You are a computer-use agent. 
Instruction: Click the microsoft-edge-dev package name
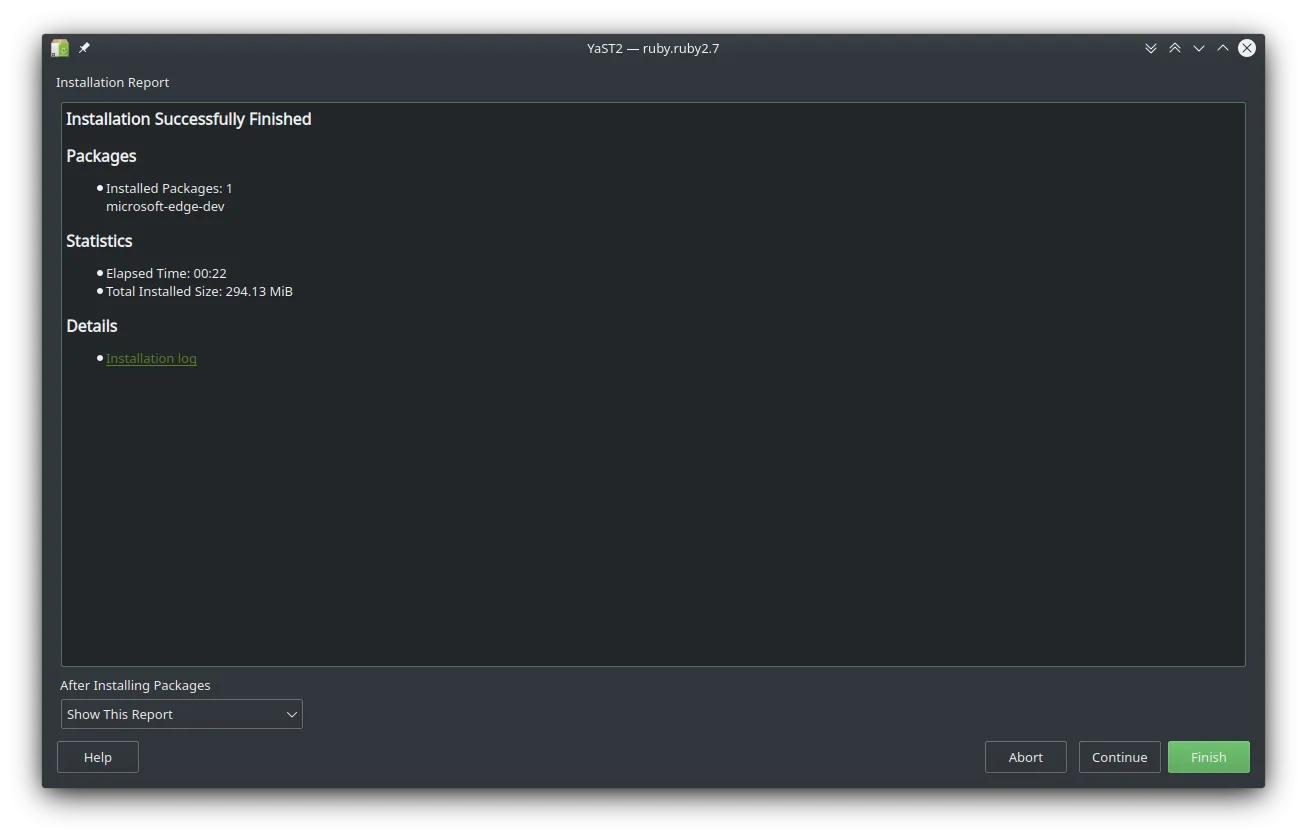[165, 206]
